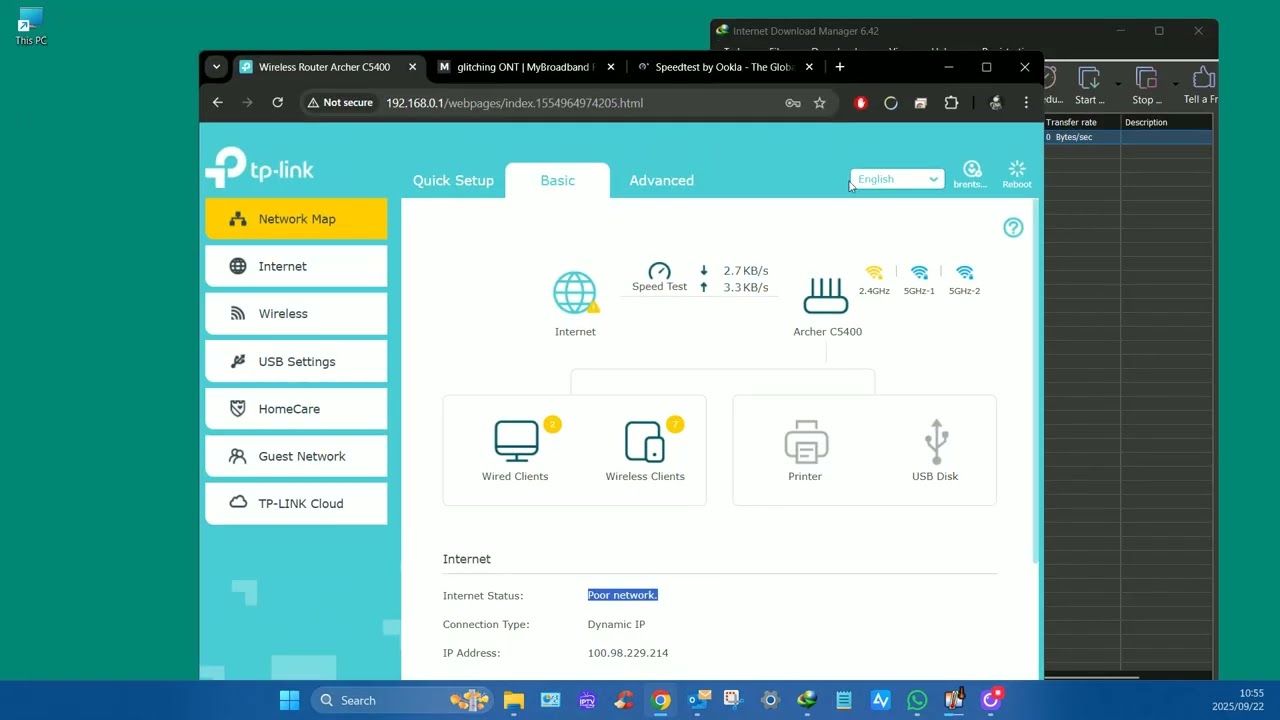This screenshot has height=720, width=1280.
Task: Open the Chrome three-dot menu
Action: point(1026,103)
